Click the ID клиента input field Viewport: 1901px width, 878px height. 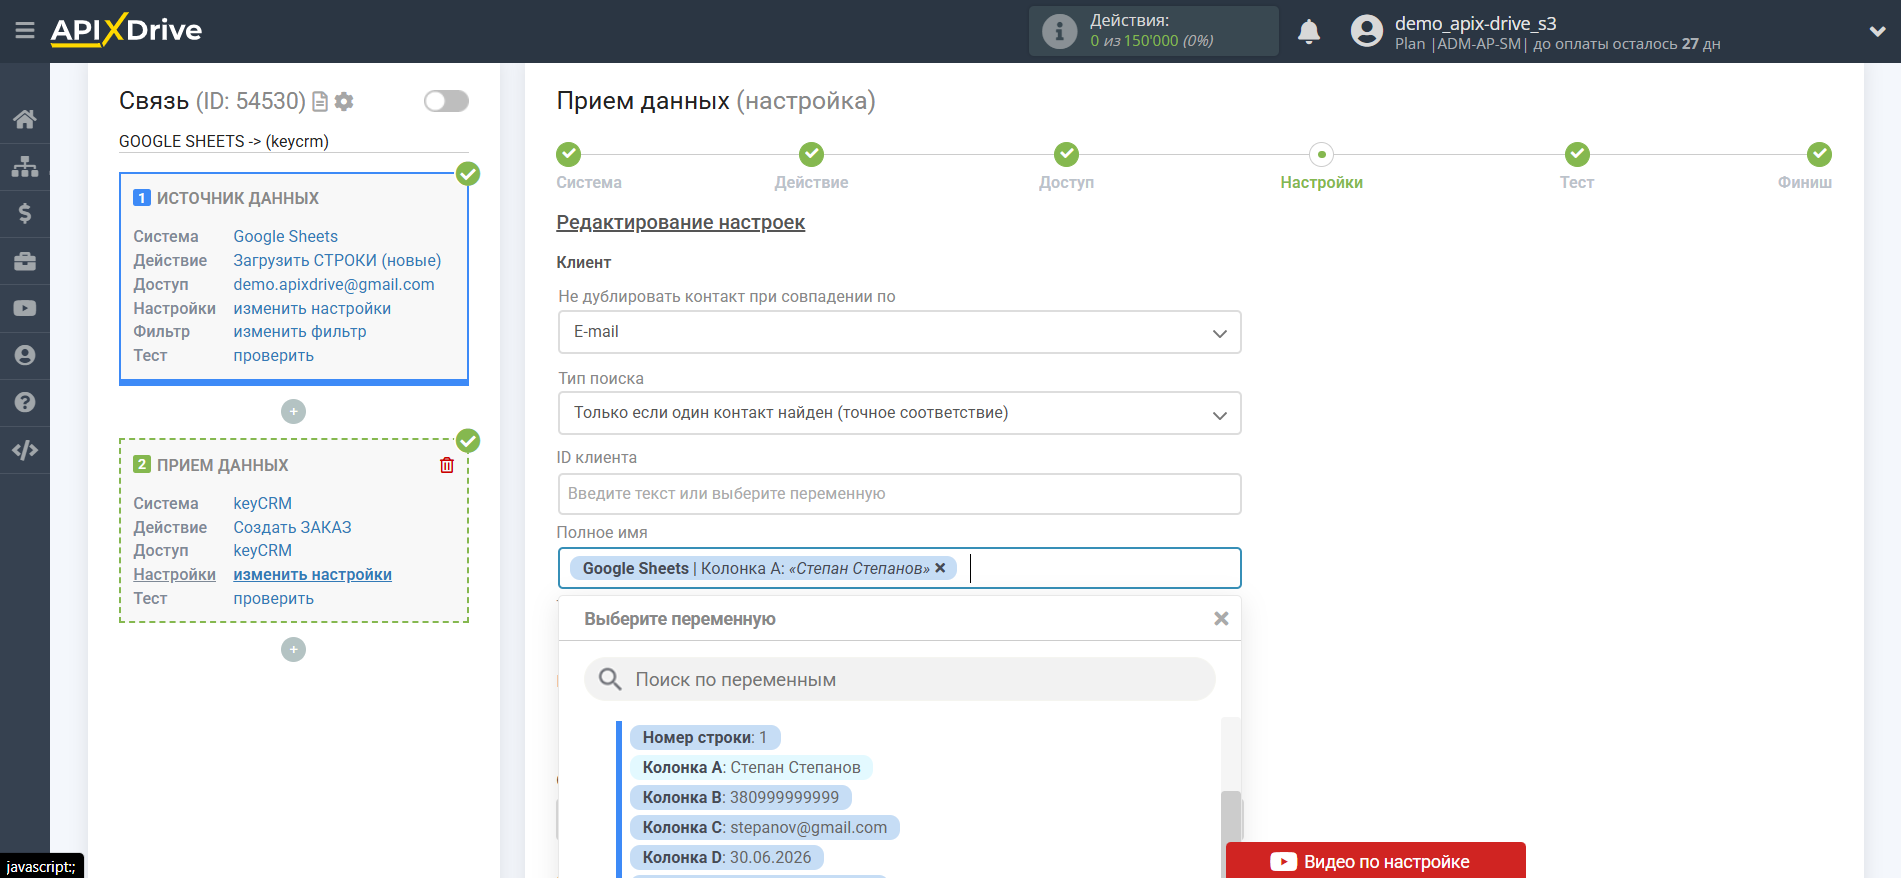click(899, 494)
